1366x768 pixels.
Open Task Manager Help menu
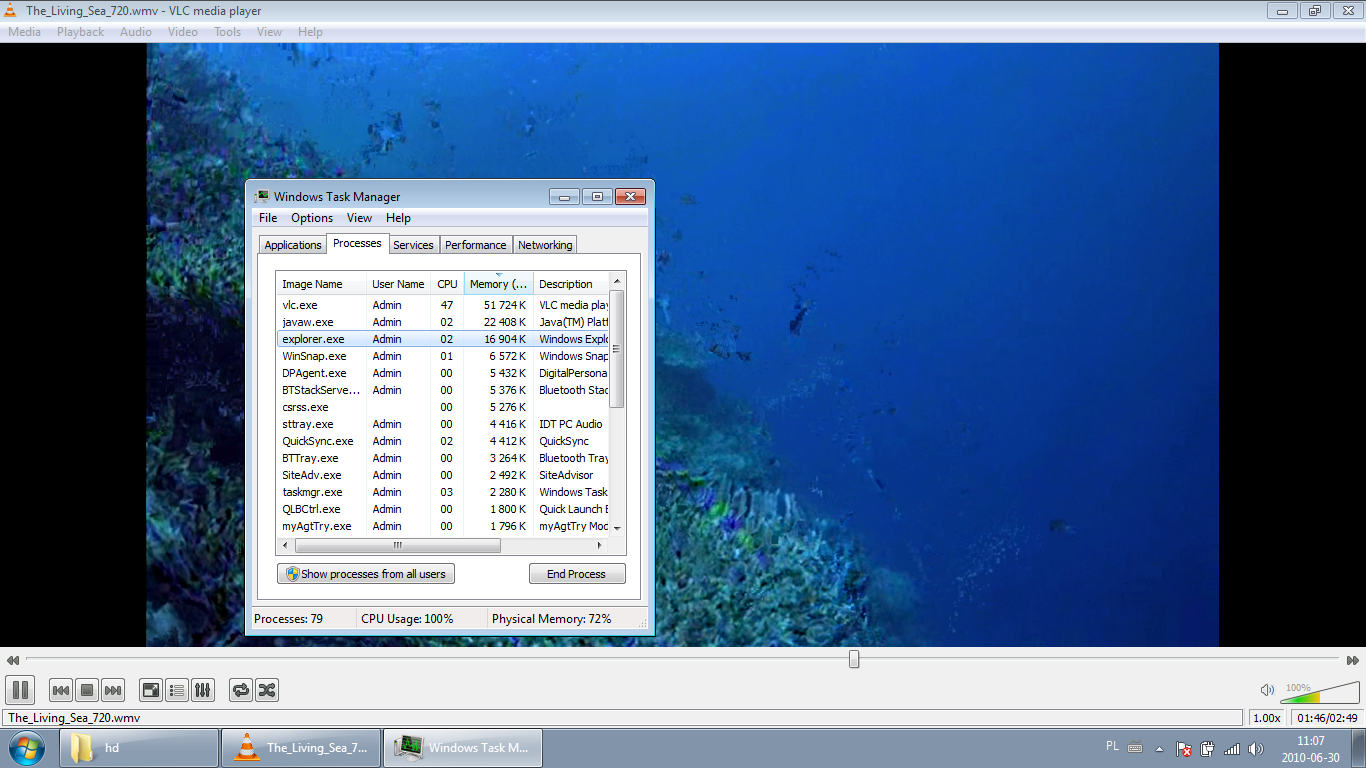point(398,218)
